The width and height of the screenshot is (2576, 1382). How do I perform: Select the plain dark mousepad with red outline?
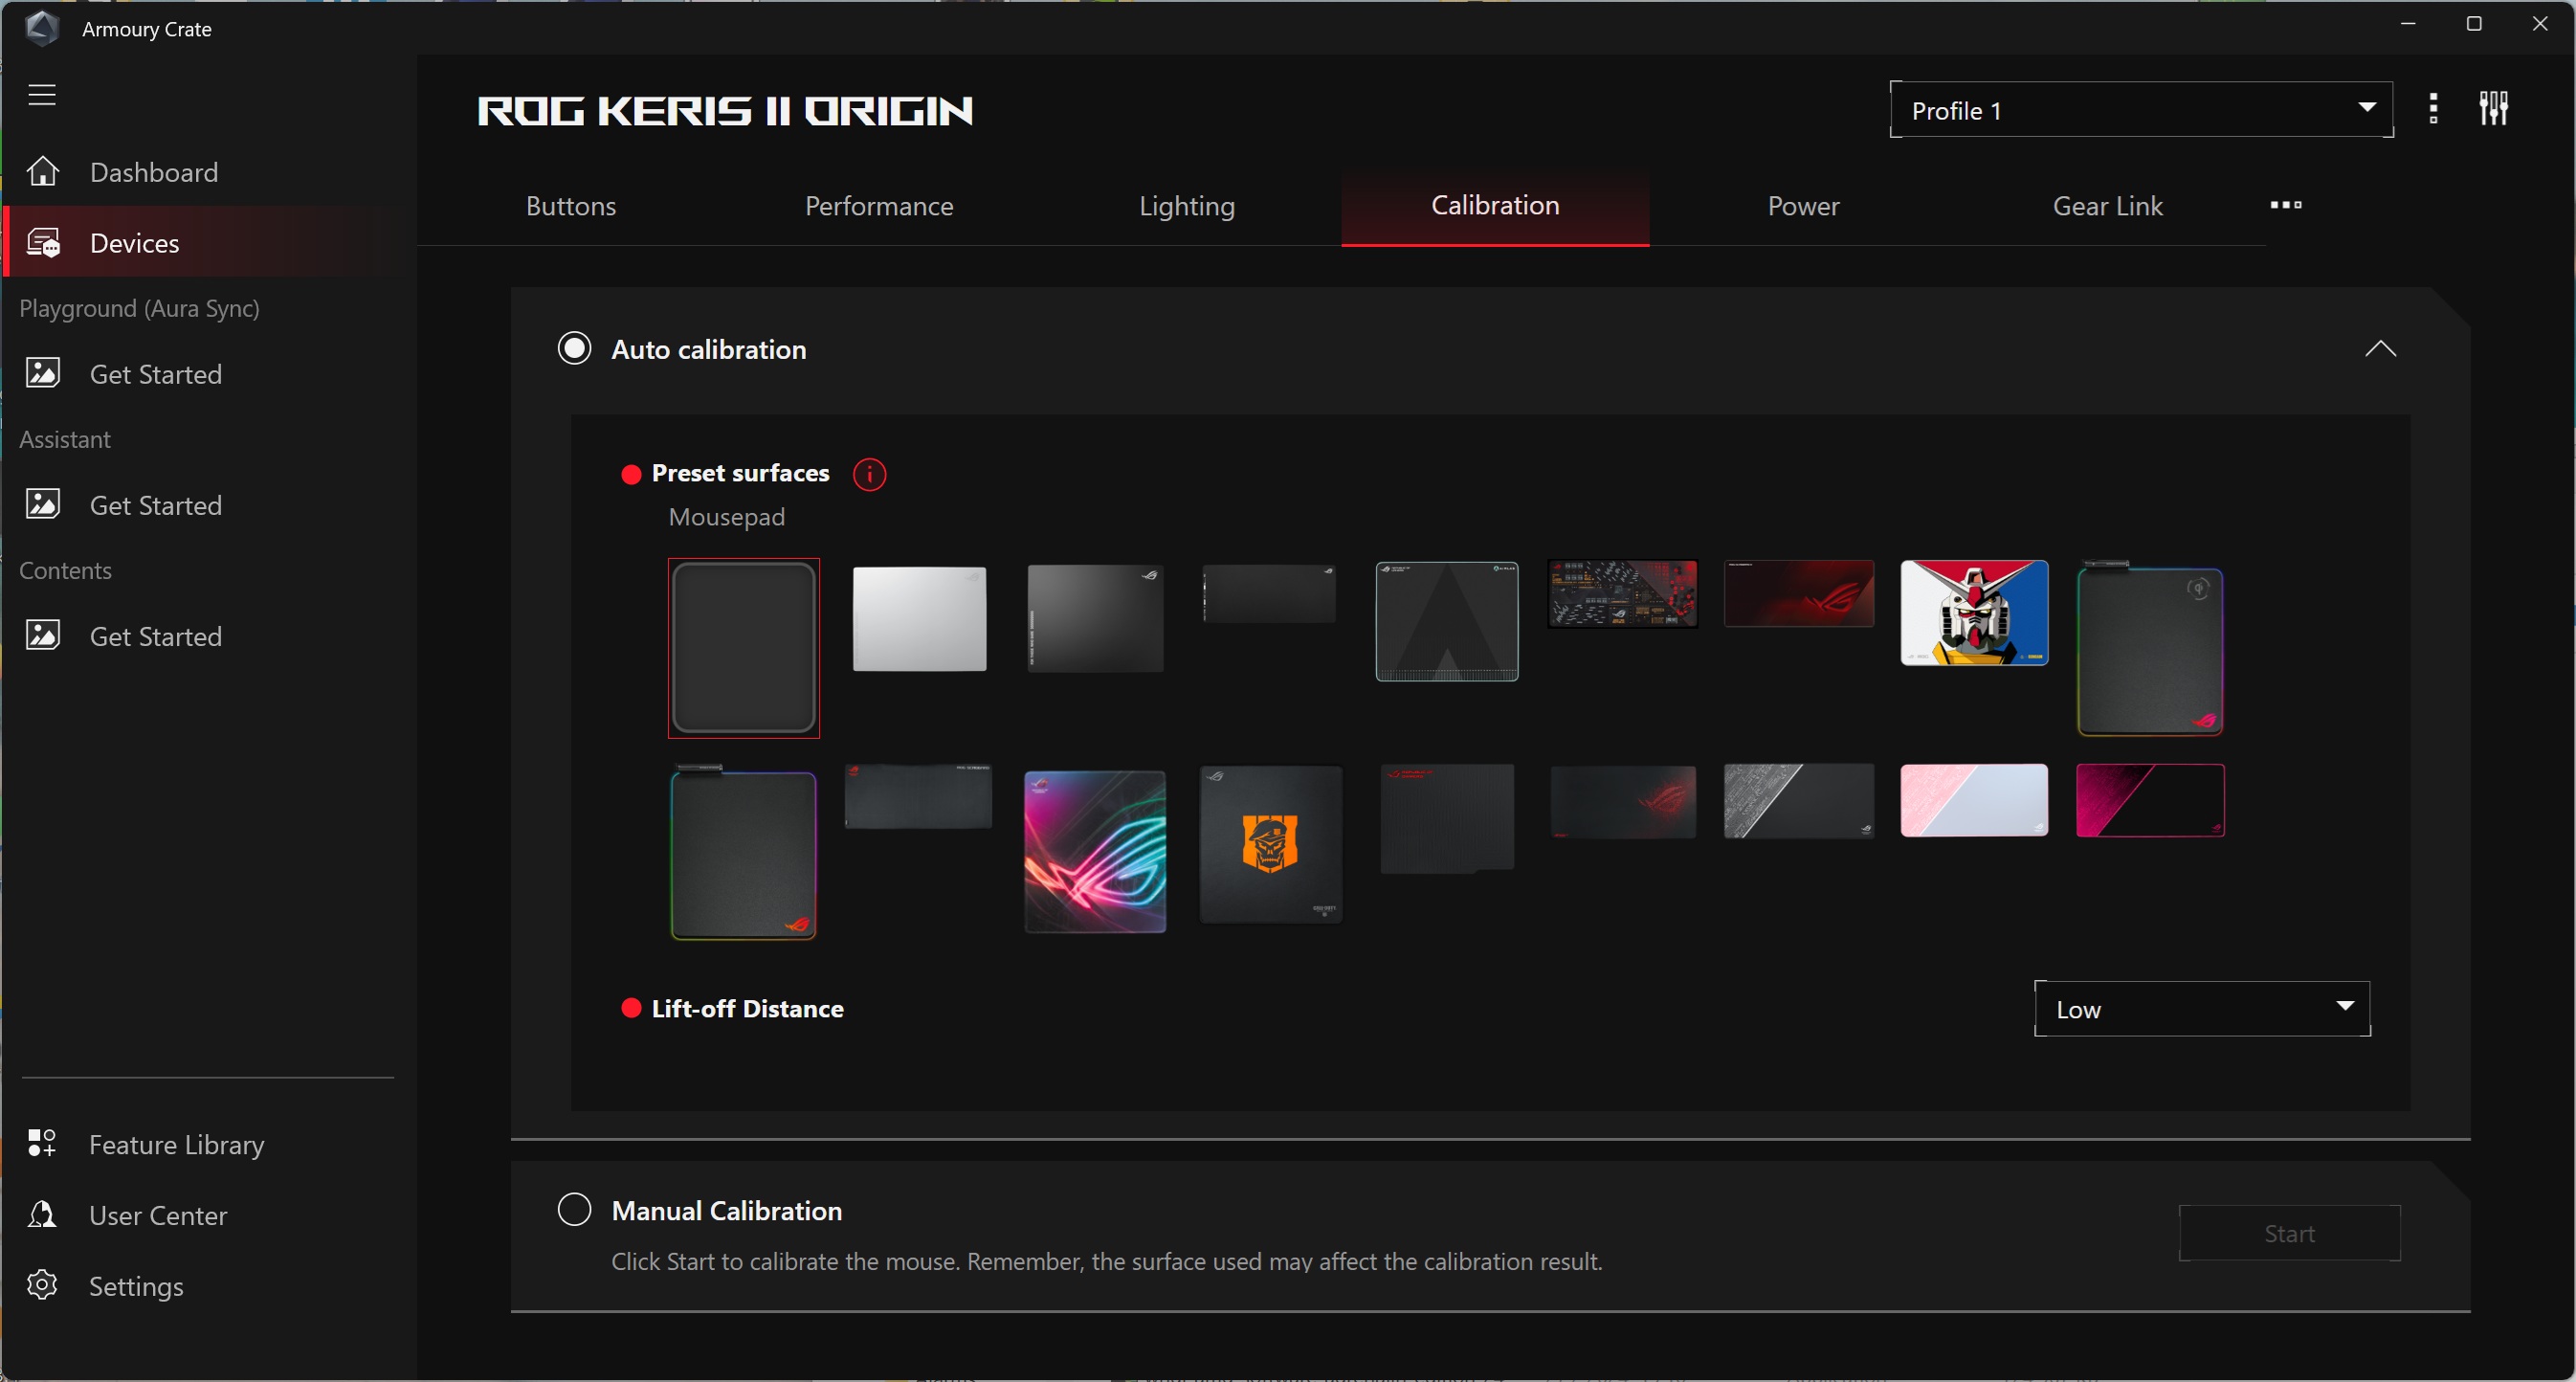(x=743, y=648)
